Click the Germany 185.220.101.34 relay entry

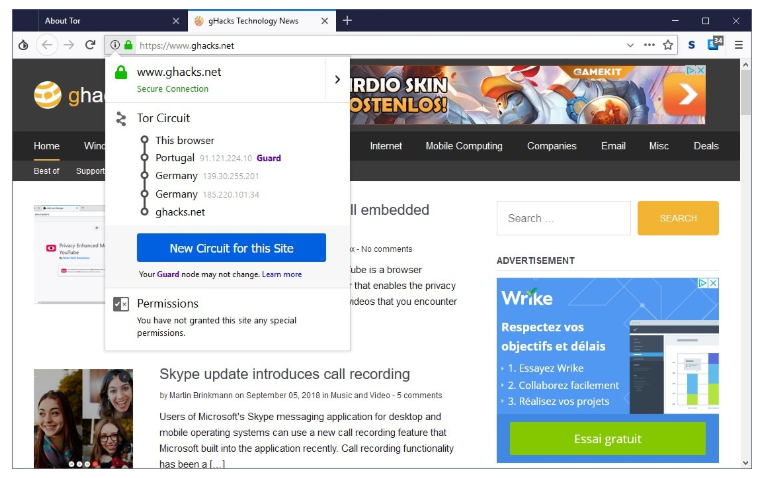tap(207, 194)
